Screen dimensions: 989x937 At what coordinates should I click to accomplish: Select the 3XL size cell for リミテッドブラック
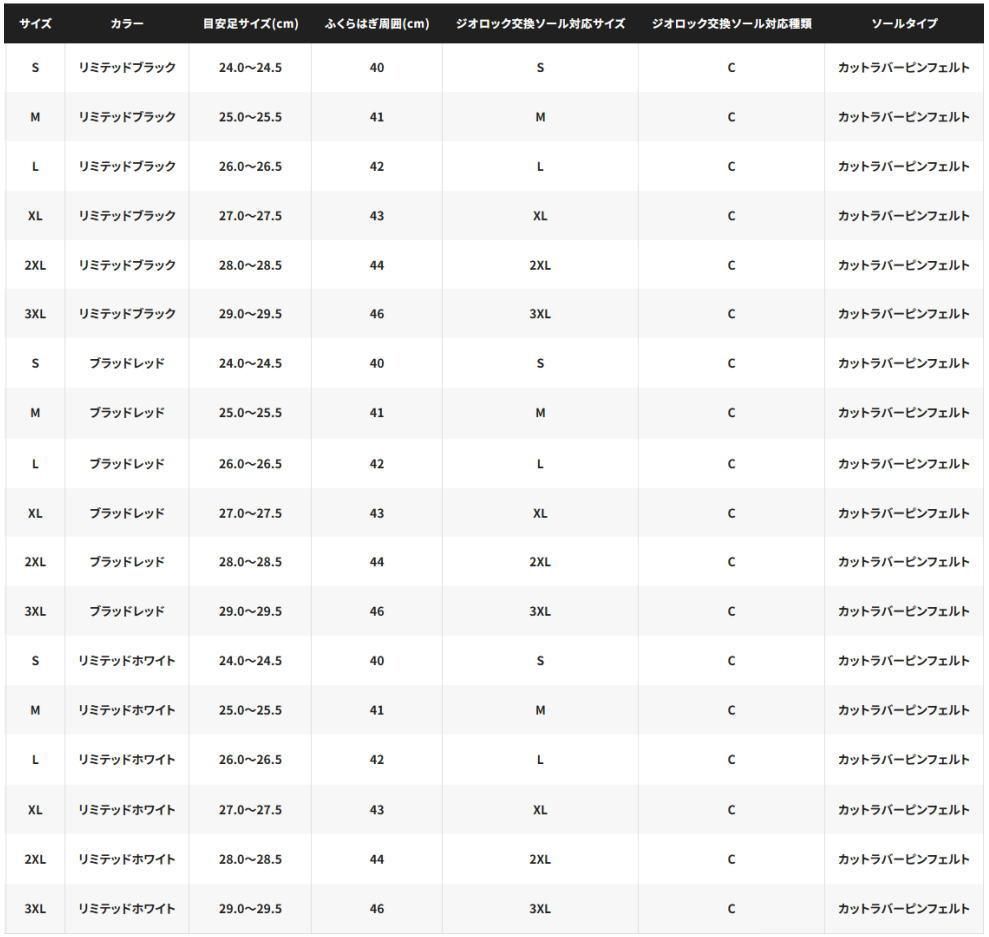click(x=35, y=314)
